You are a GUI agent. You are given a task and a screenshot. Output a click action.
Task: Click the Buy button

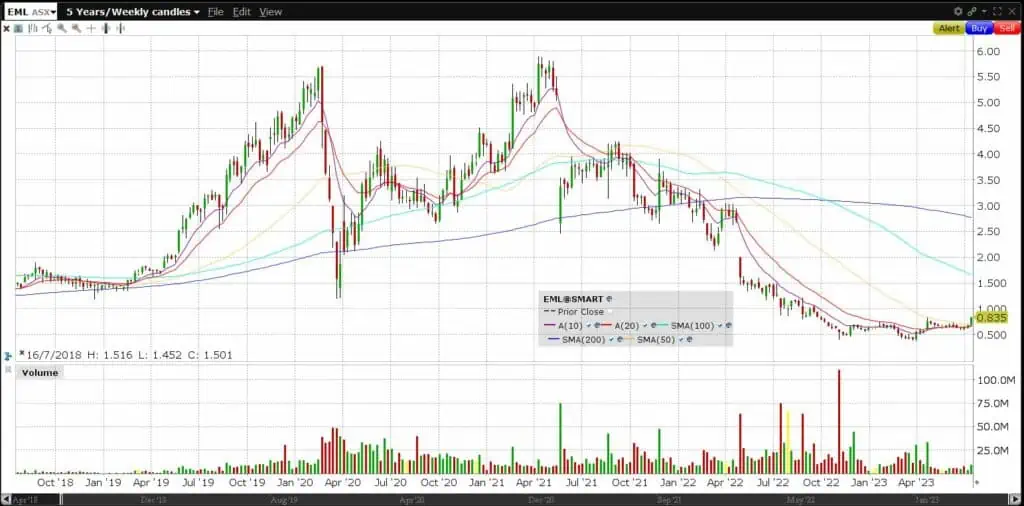(979, 29)
